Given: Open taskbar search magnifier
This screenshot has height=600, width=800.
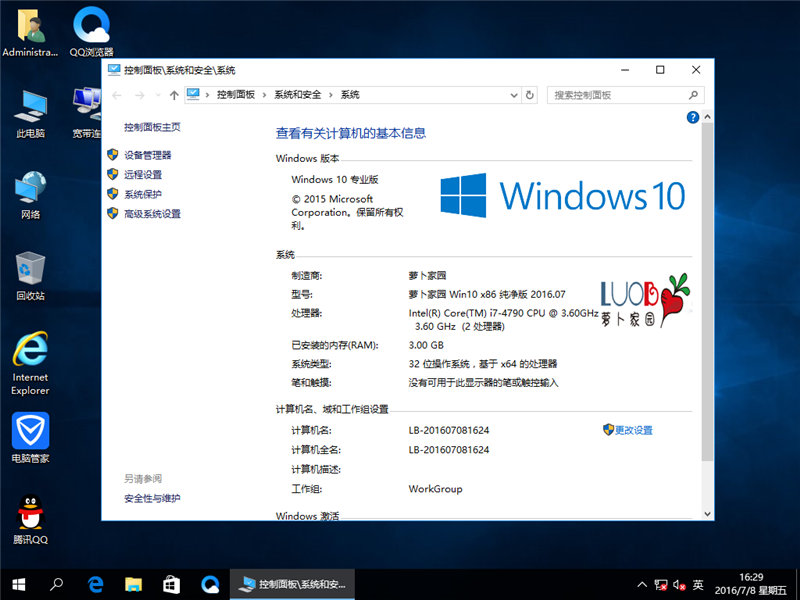Looking at the screenshot, I should [x=57, y=584].
